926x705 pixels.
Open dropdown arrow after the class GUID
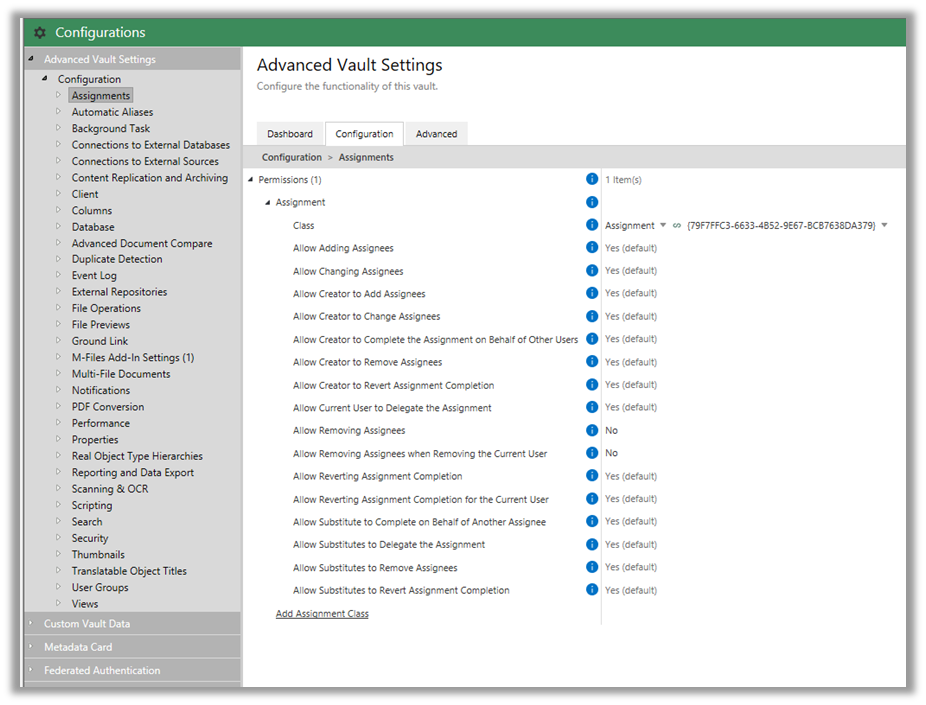pyautogui.click(x=884, y=226)
